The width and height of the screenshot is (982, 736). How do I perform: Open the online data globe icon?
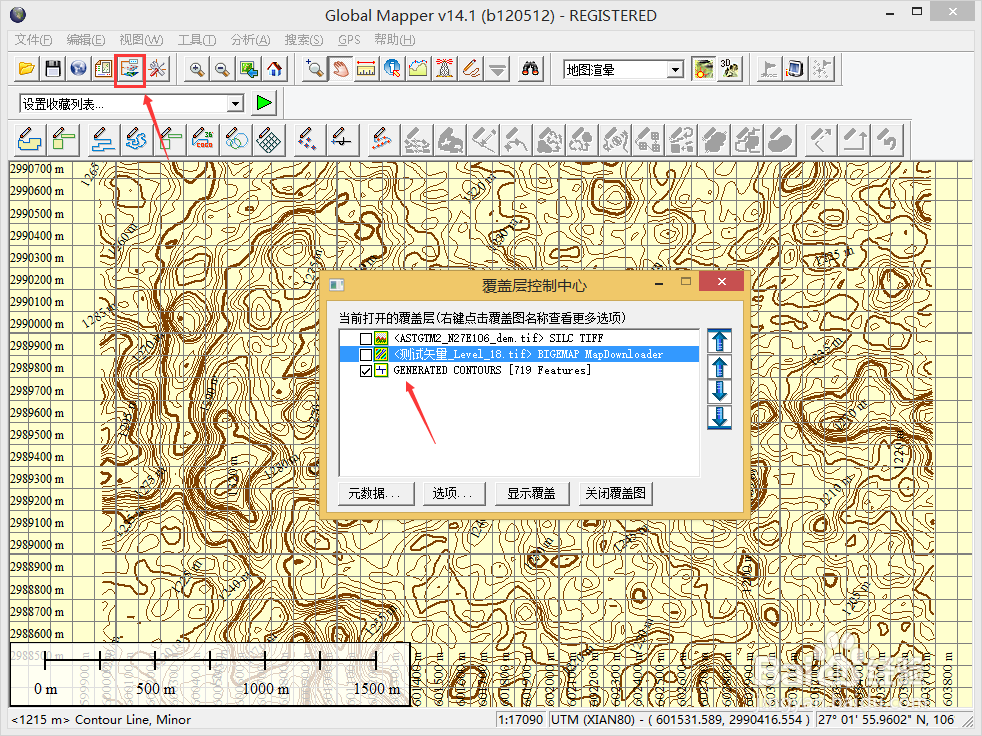pyautogui.click(x=78, y=68)
